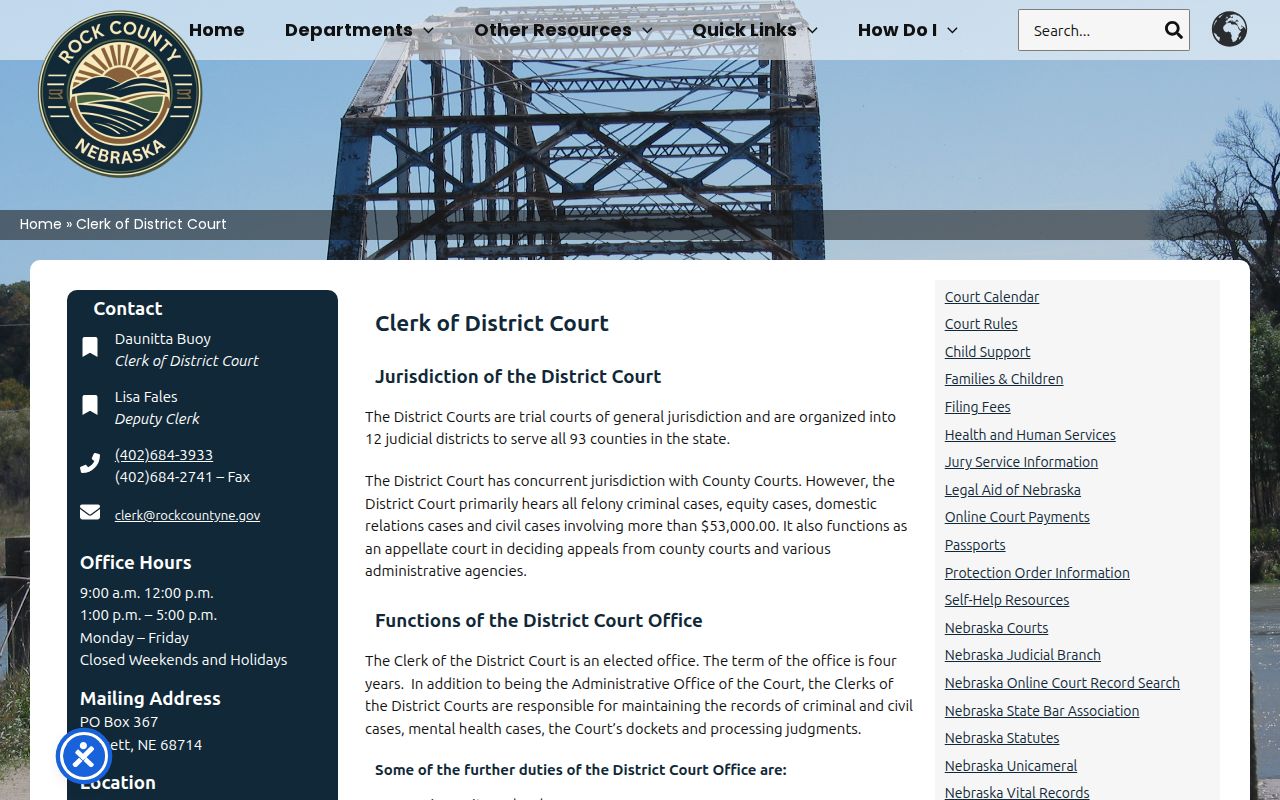Expand the Other Resources menu
Screen dimensions: 1280x800
(x=563, y=30)
